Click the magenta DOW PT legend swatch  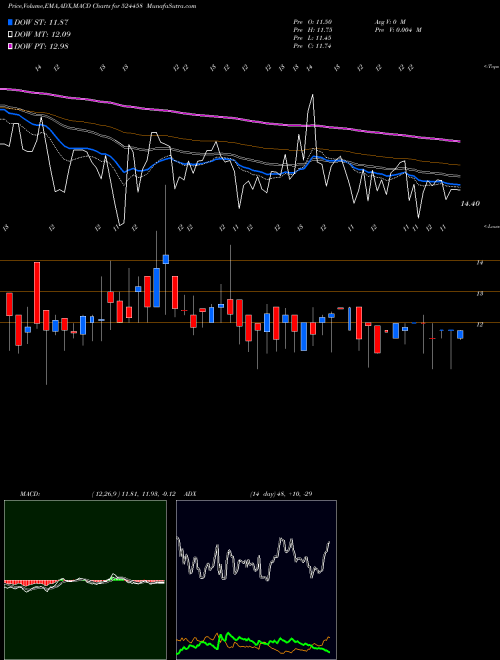pos(11,46)
